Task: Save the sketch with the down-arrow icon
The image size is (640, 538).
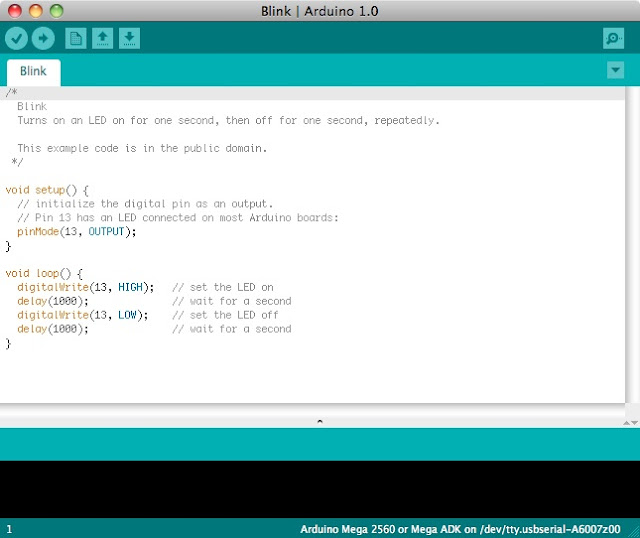Action: (129, 38)
